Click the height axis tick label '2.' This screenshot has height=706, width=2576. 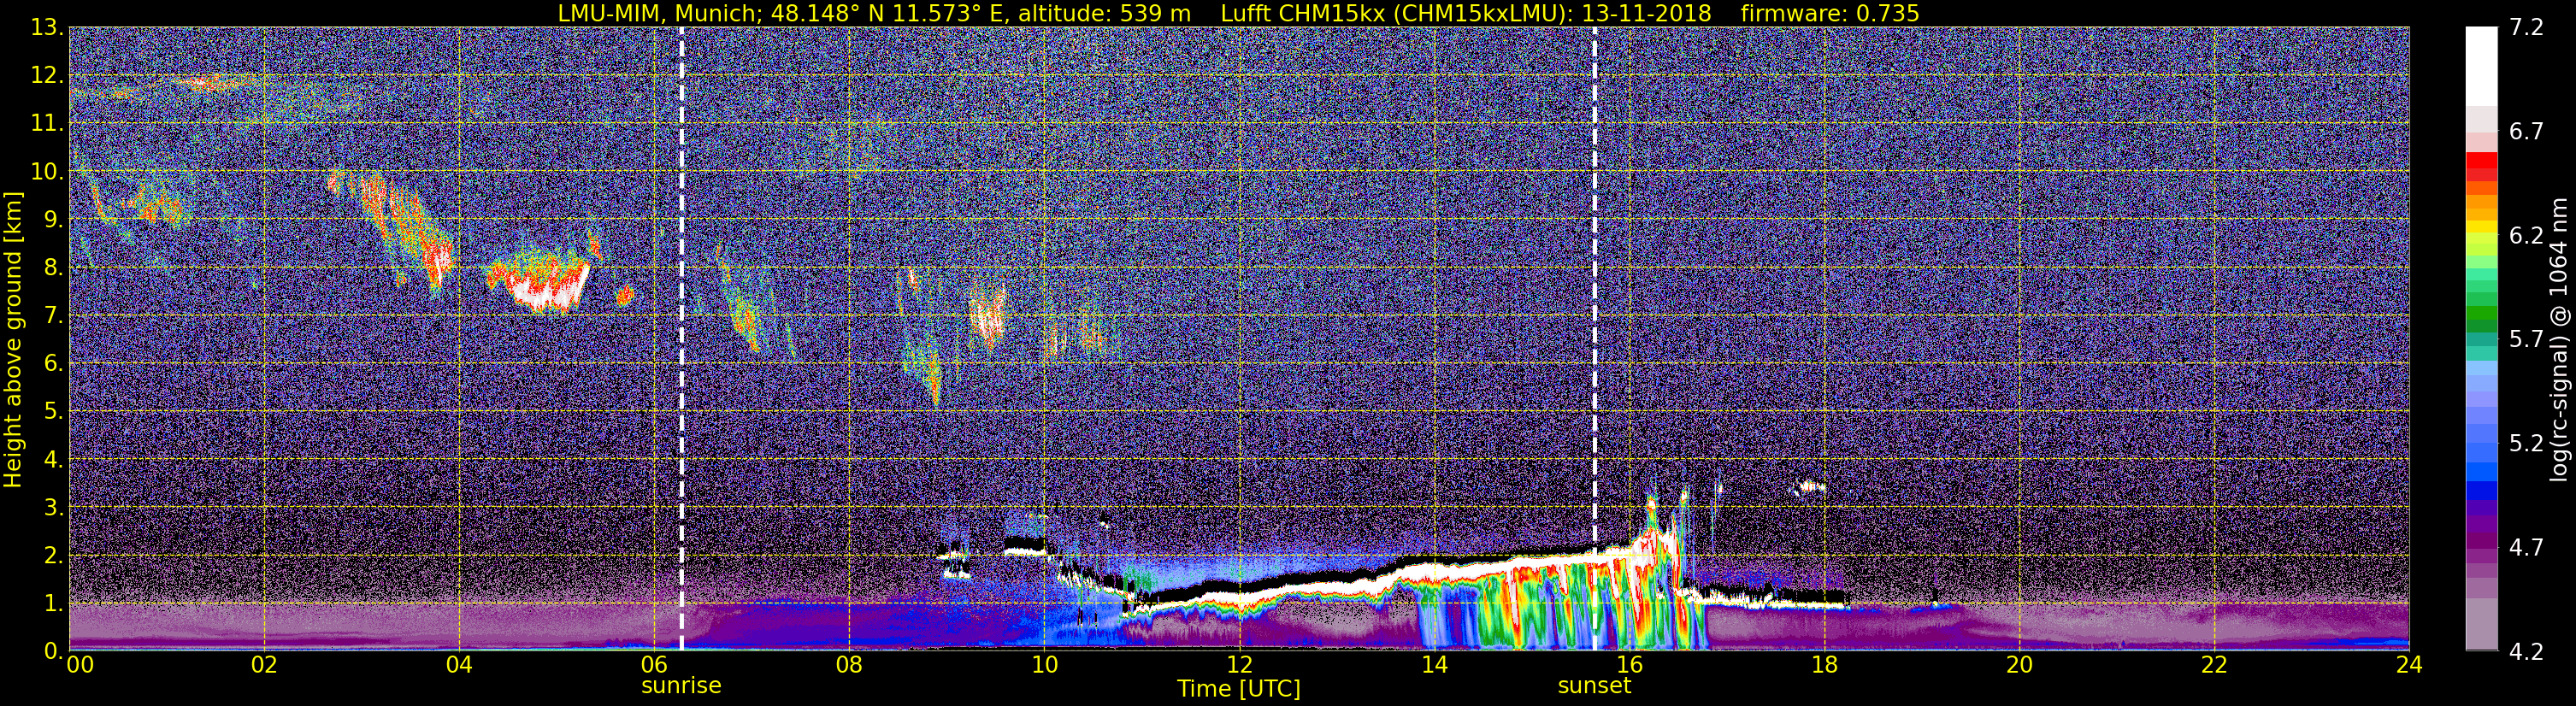pos(53,556)
